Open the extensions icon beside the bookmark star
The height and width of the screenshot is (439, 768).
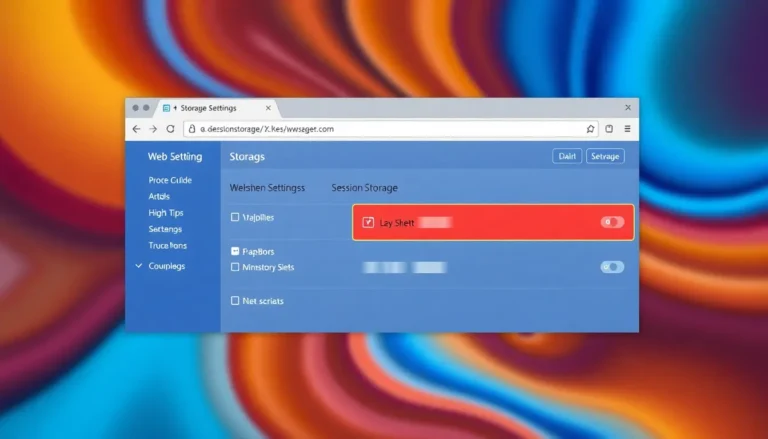(x=609, y=129)
